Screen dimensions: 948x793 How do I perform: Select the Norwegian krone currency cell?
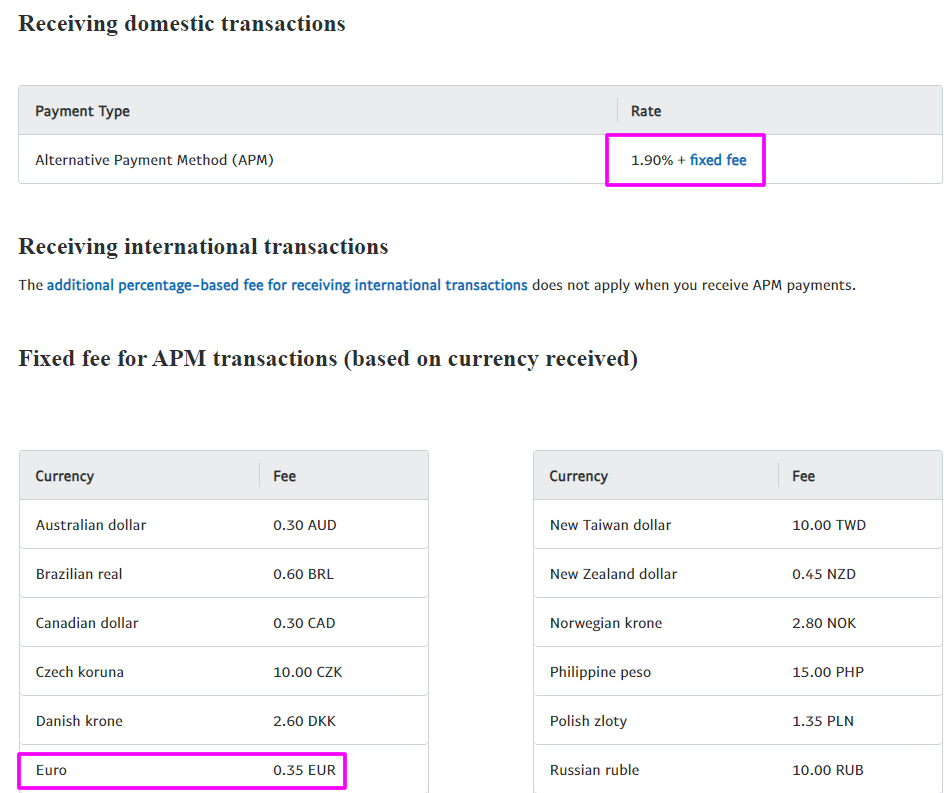pos(606,623)
